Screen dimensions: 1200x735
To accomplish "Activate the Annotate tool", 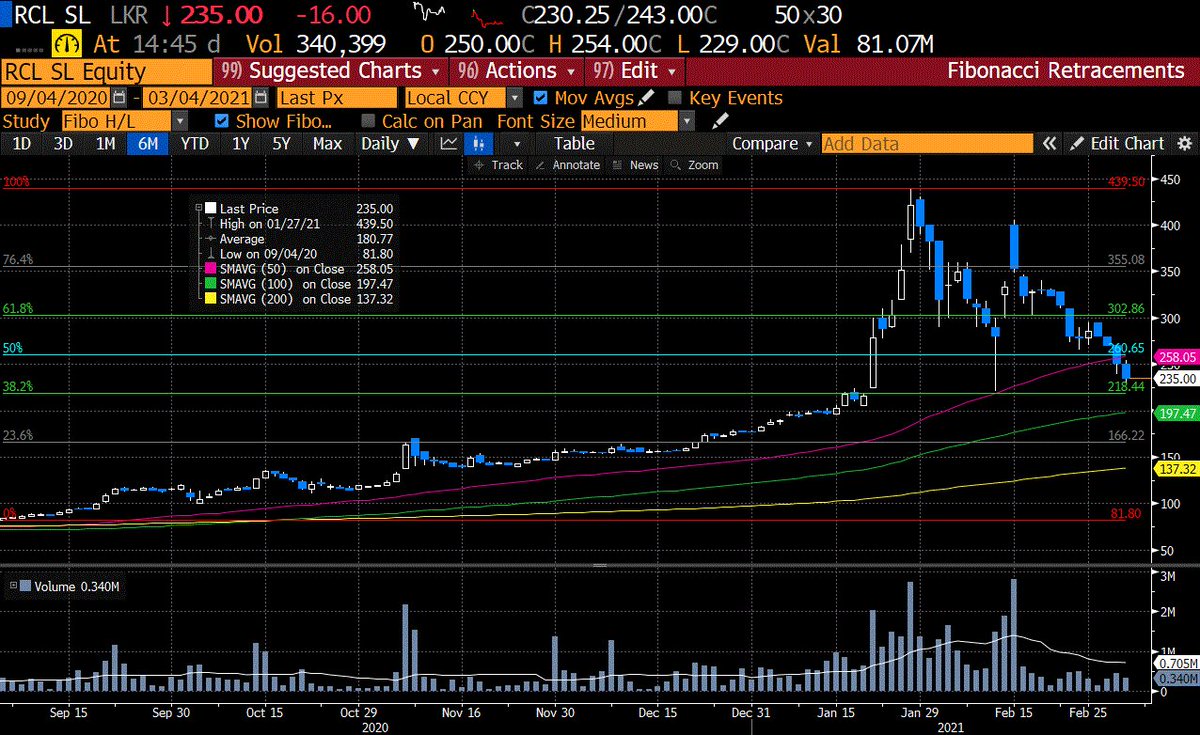I will tap(570, 165).
